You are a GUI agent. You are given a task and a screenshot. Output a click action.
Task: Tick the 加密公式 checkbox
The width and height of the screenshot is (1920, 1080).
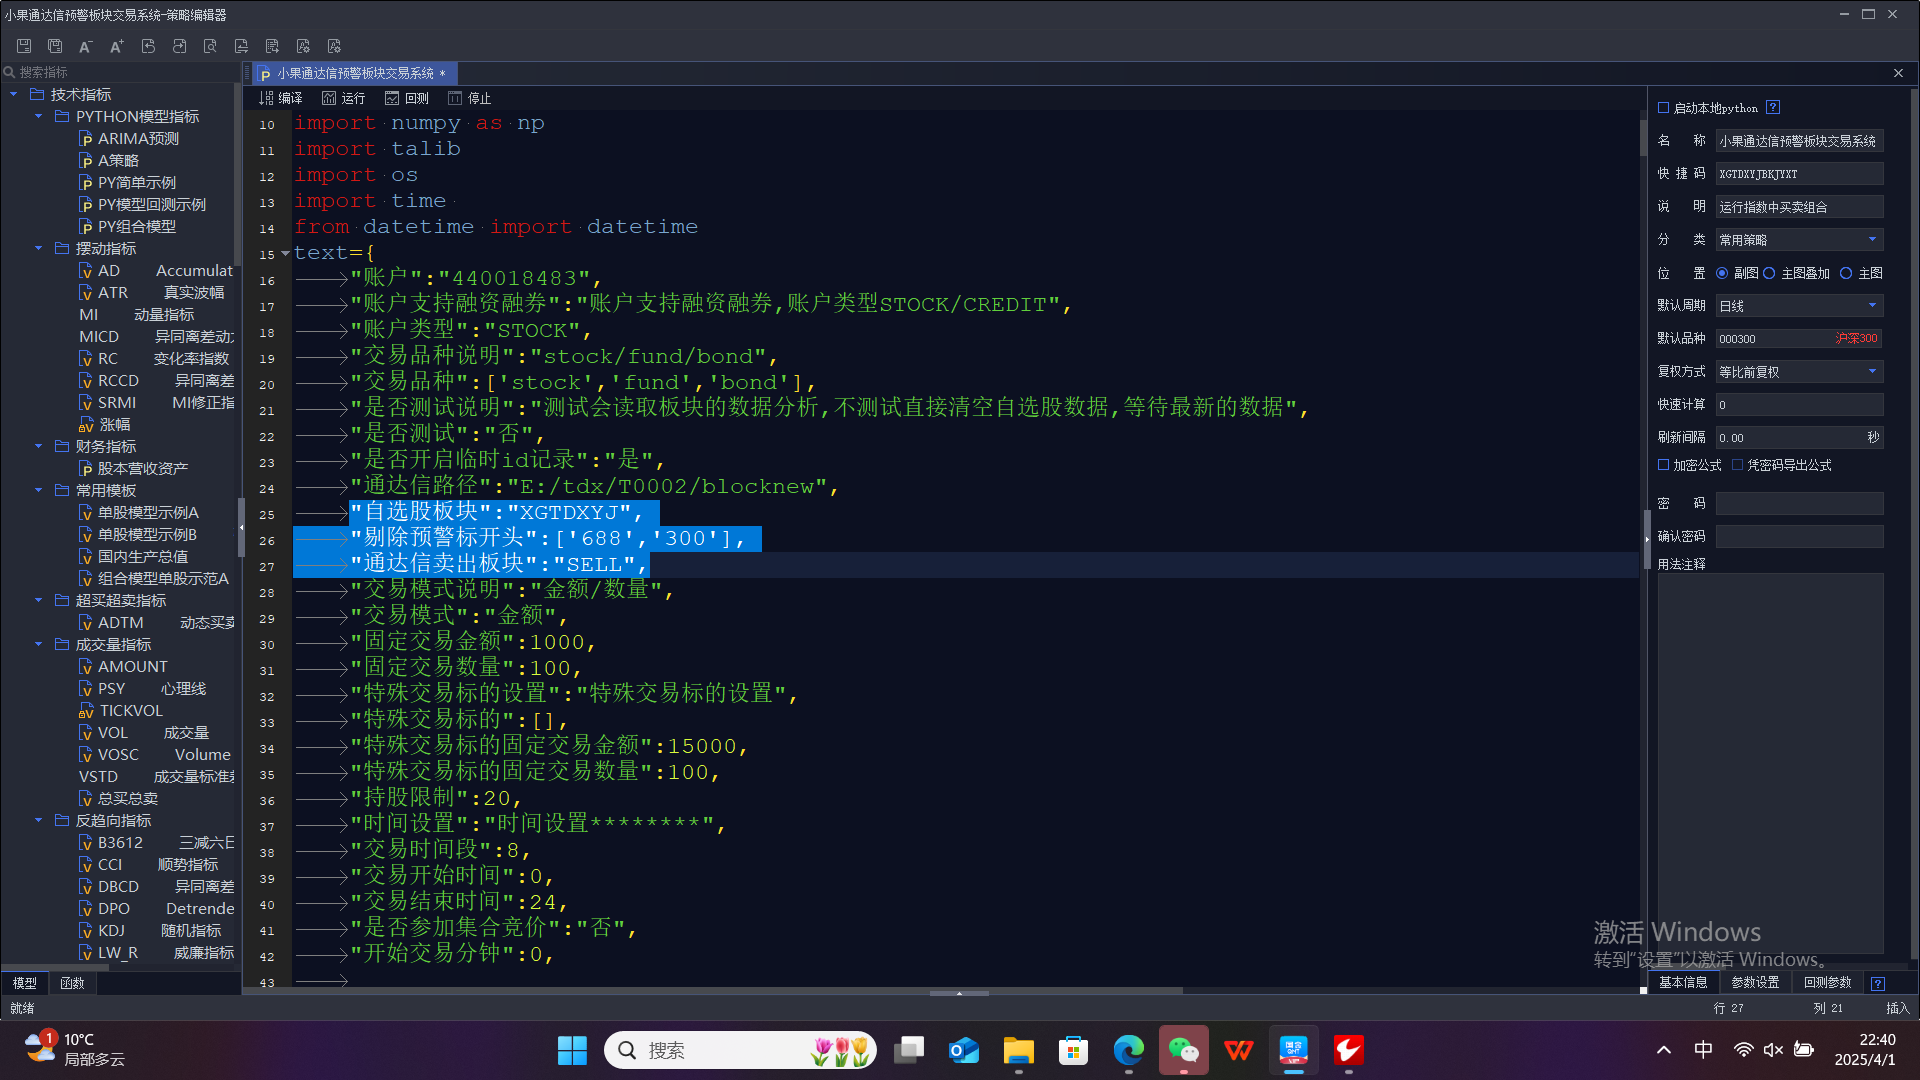coord(1664,465)
